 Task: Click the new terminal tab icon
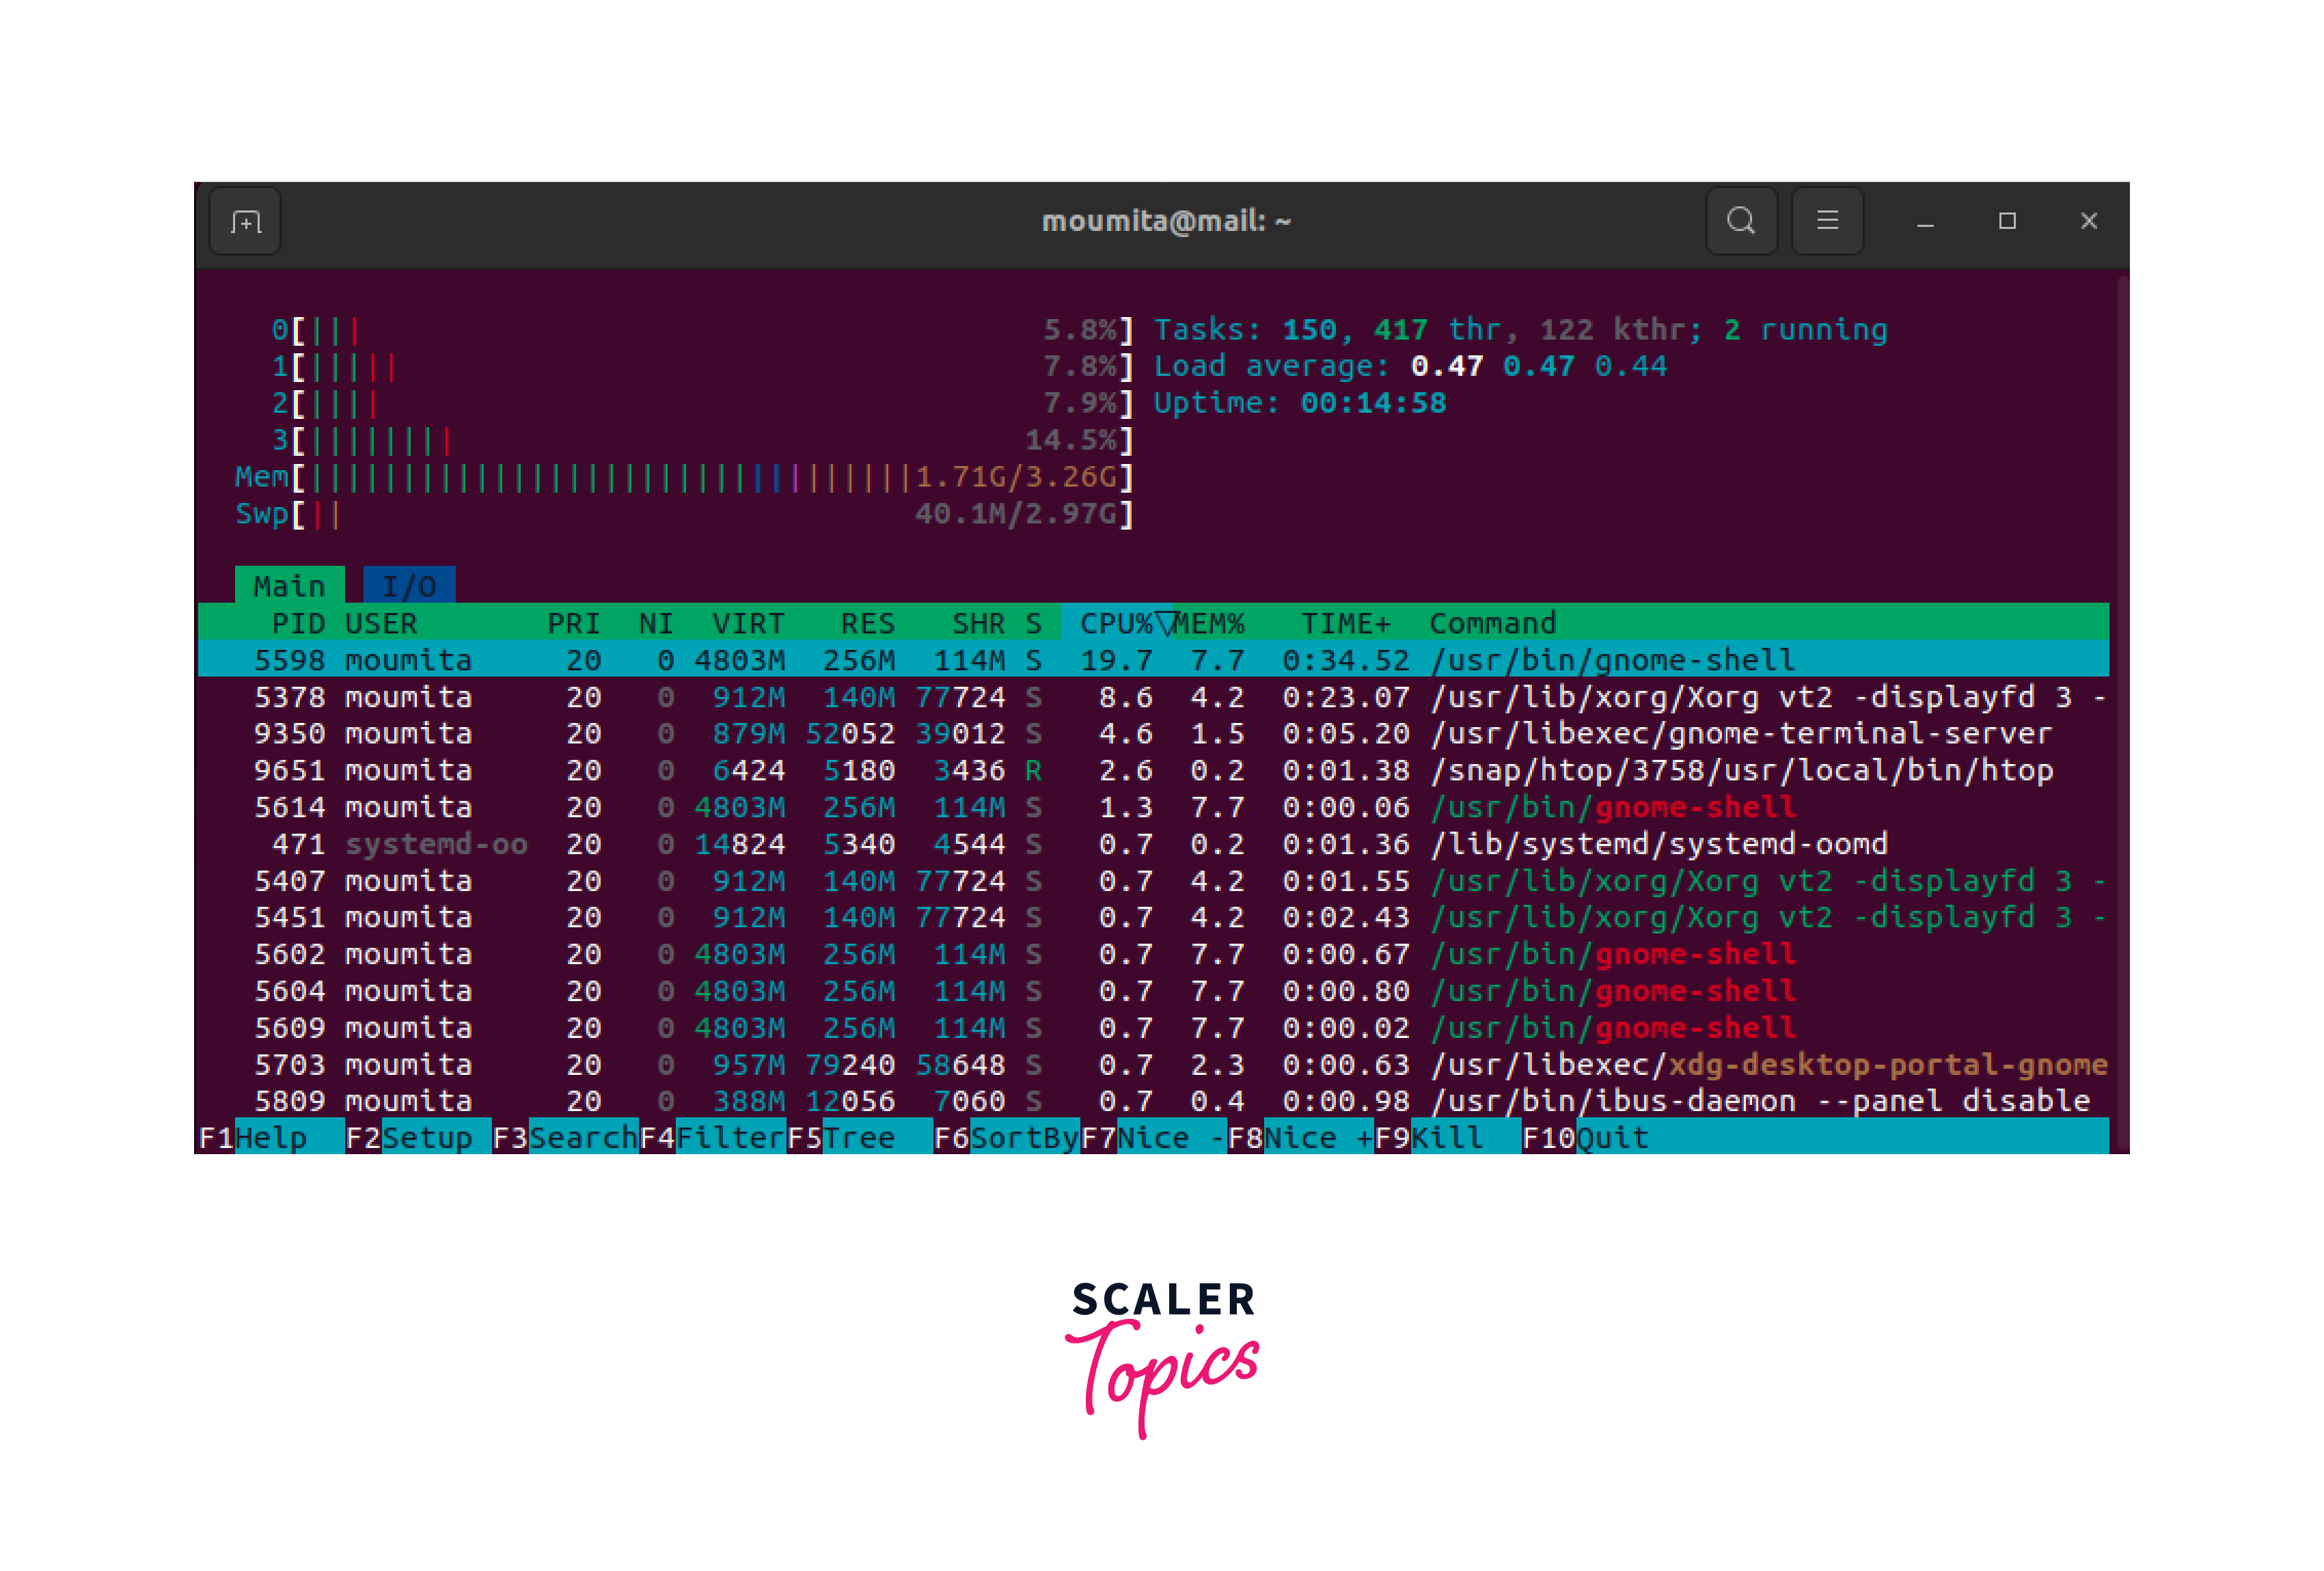coord(245,221)
